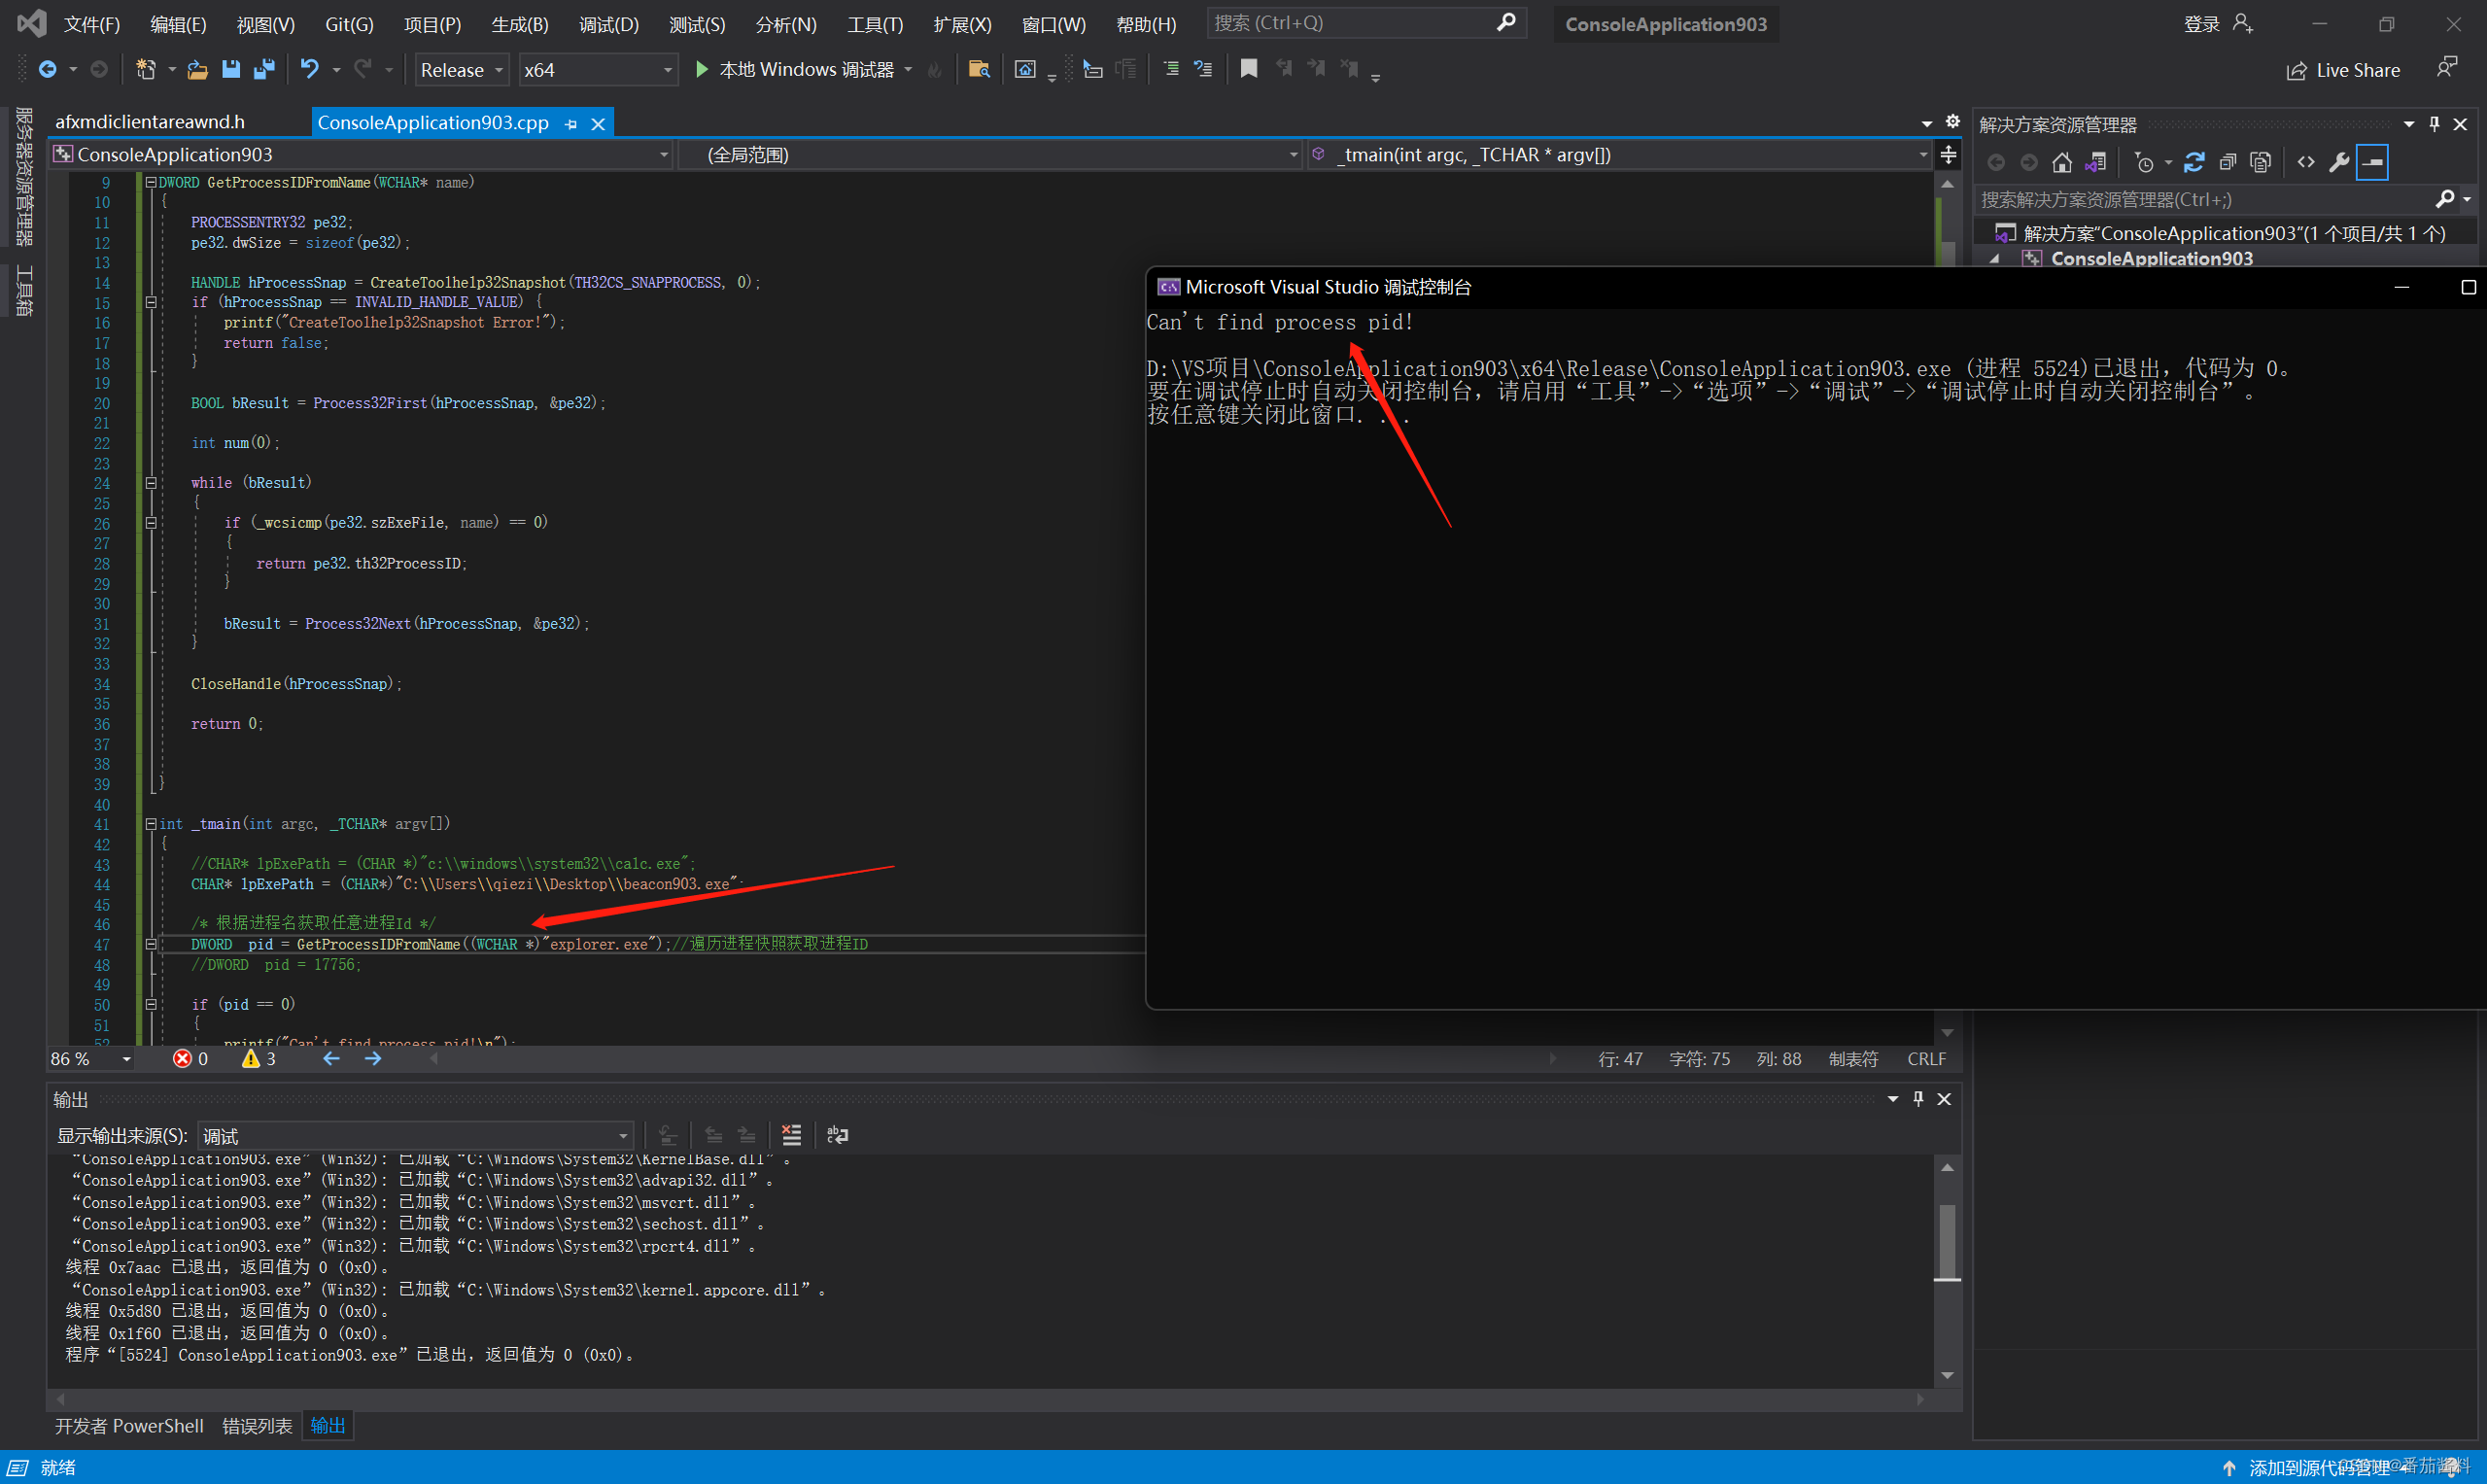Click the Save All icon
Viewport: 2487px width, 1484px height.
tap(265, 69)
